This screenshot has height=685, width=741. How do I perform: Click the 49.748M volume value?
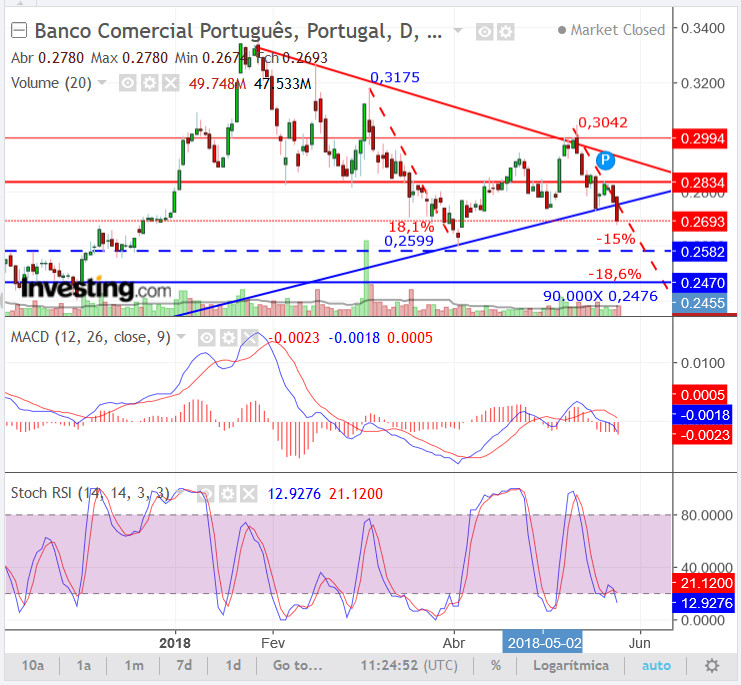click(x=217, y=84)
